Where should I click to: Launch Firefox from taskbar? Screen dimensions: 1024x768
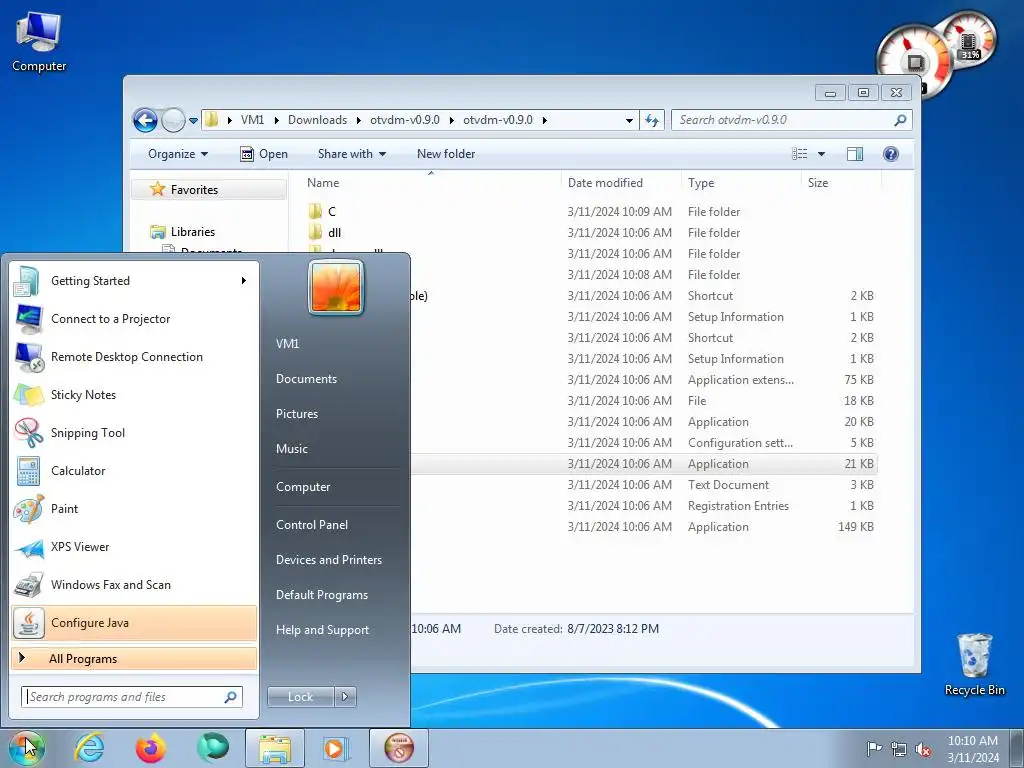click(150, 748)
